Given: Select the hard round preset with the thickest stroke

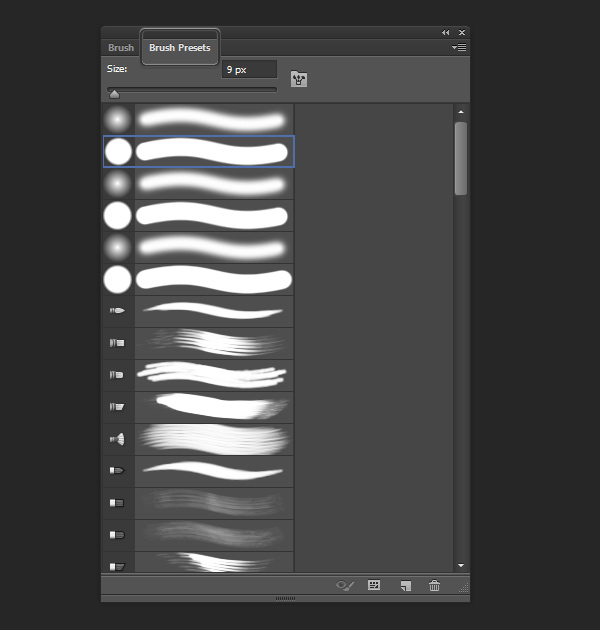Looking at the screenshot, I should (199, 279).
